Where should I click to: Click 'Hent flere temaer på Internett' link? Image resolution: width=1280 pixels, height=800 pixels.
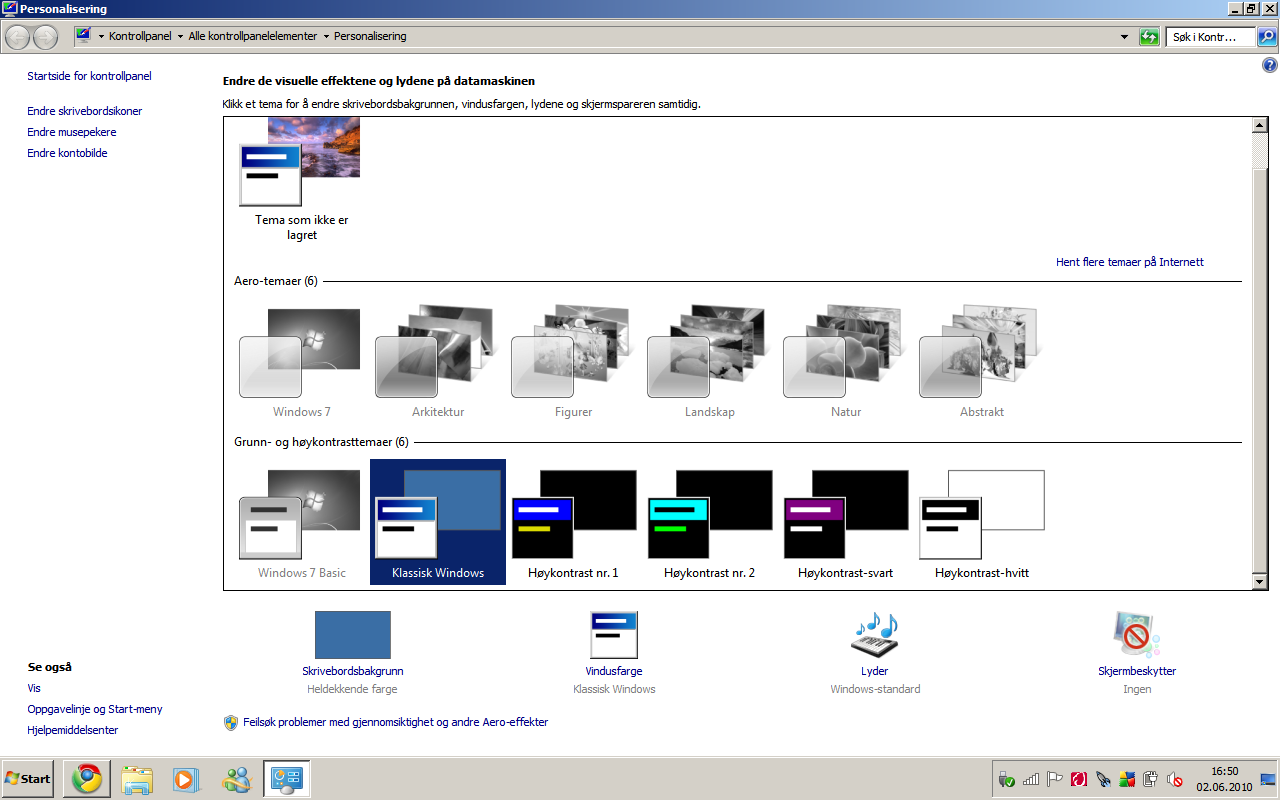1130,262
